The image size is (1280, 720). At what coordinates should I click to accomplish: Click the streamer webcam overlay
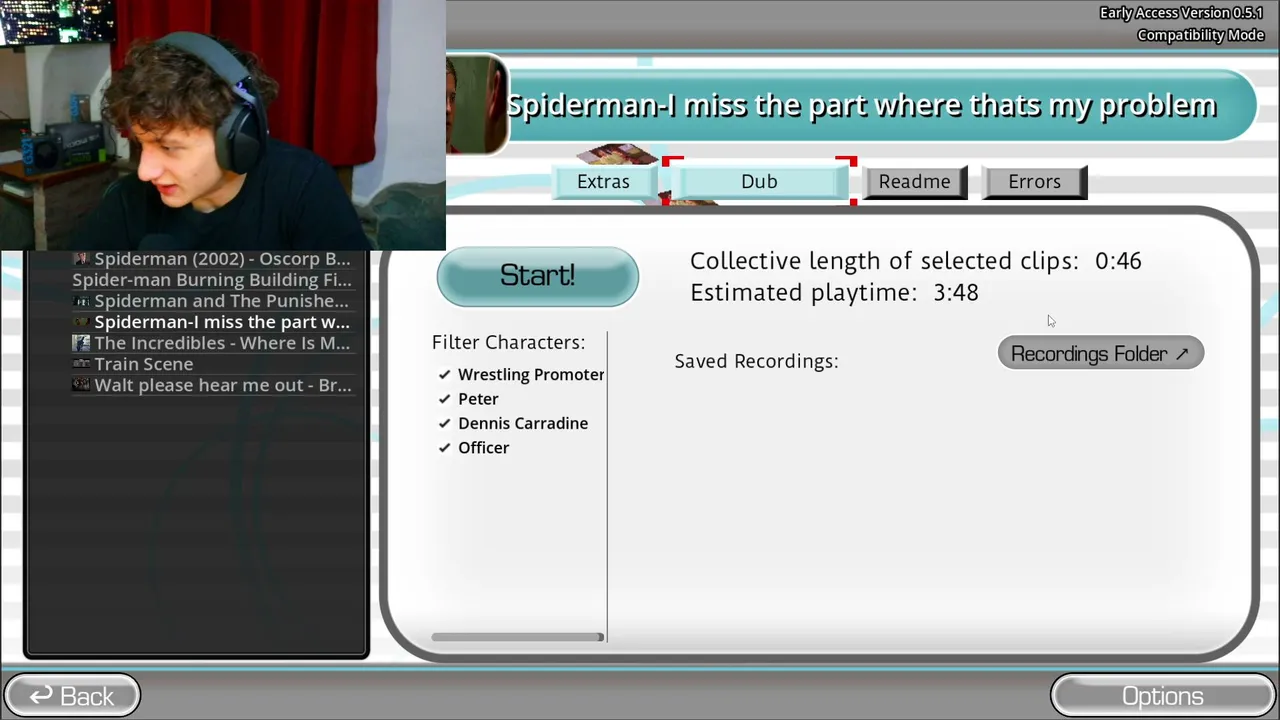222,124
